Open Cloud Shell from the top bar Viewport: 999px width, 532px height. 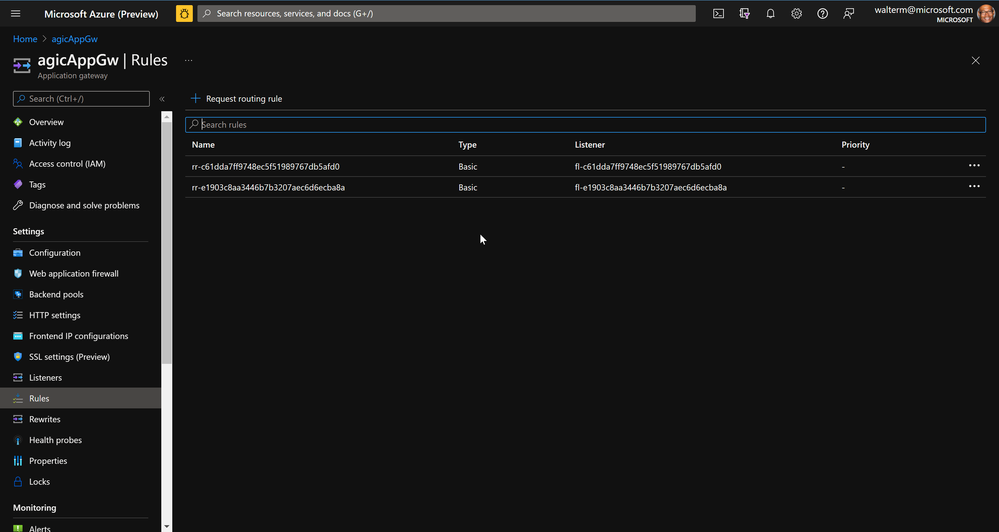coord(718,13)
